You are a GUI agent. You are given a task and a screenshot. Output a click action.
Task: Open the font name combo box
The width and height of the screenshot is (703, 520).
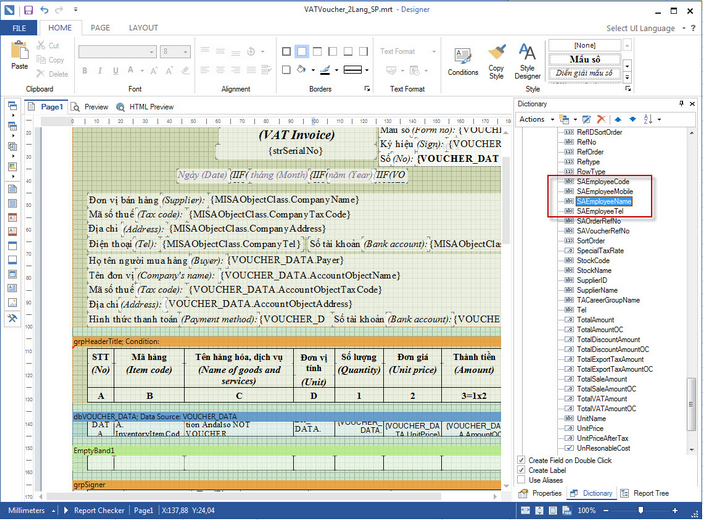point(117,52)
